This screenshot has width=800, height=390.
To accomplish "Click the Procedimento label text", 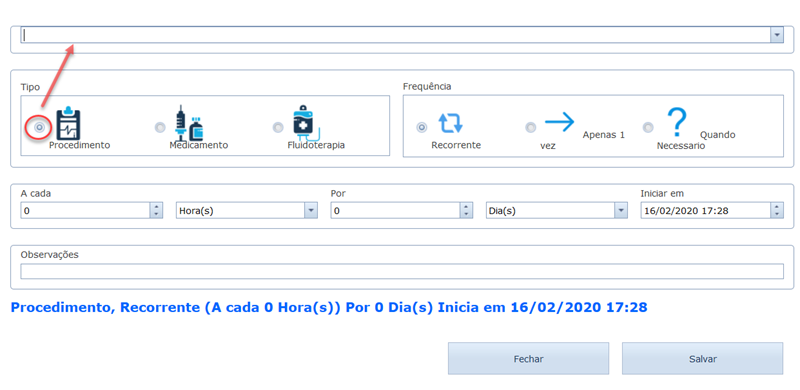I will [x=80, y=145].
